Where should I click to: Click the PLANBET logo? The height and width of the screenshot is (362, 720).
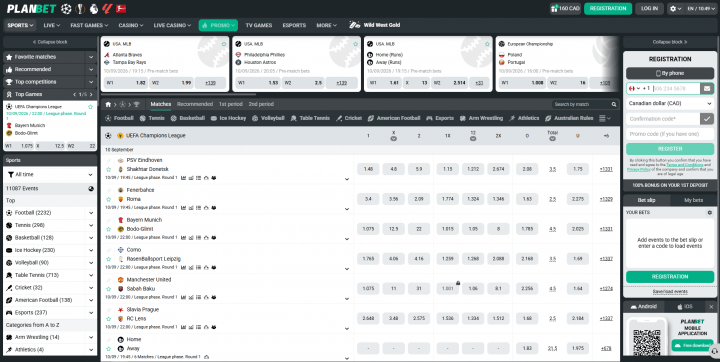tap(31, 8)
